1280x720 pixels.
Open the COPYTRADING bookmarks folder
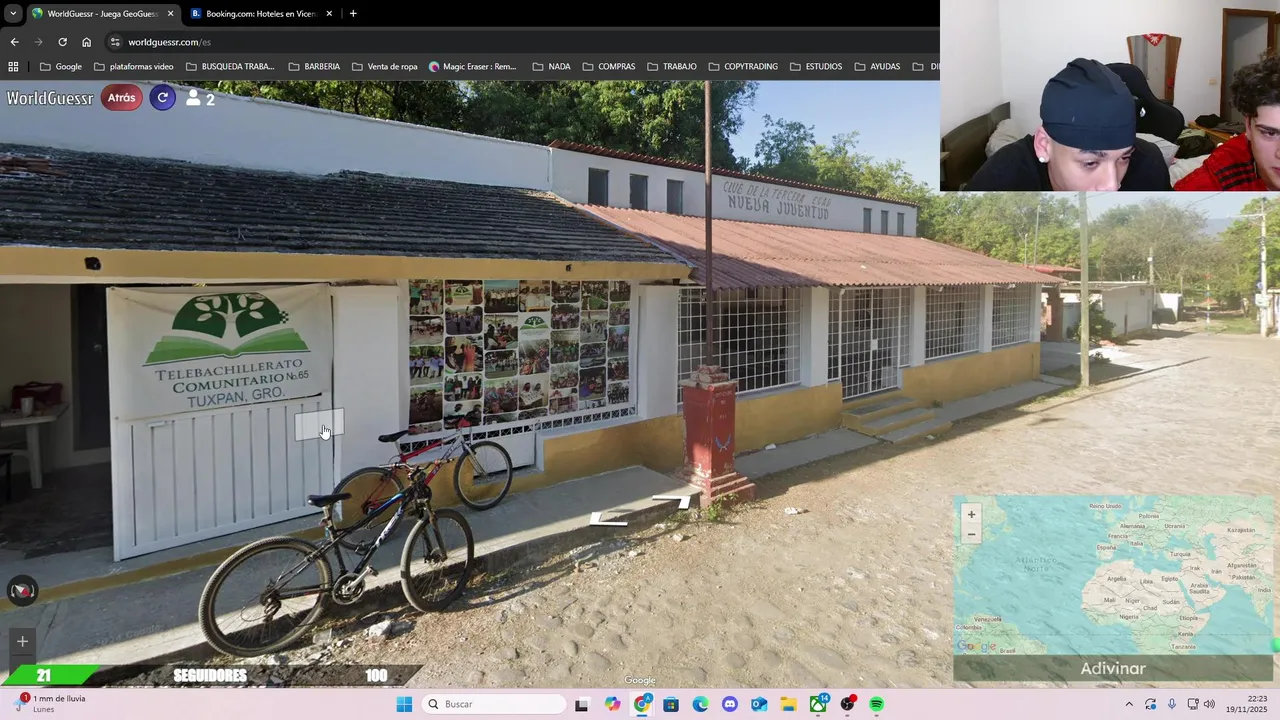[743, 67]
